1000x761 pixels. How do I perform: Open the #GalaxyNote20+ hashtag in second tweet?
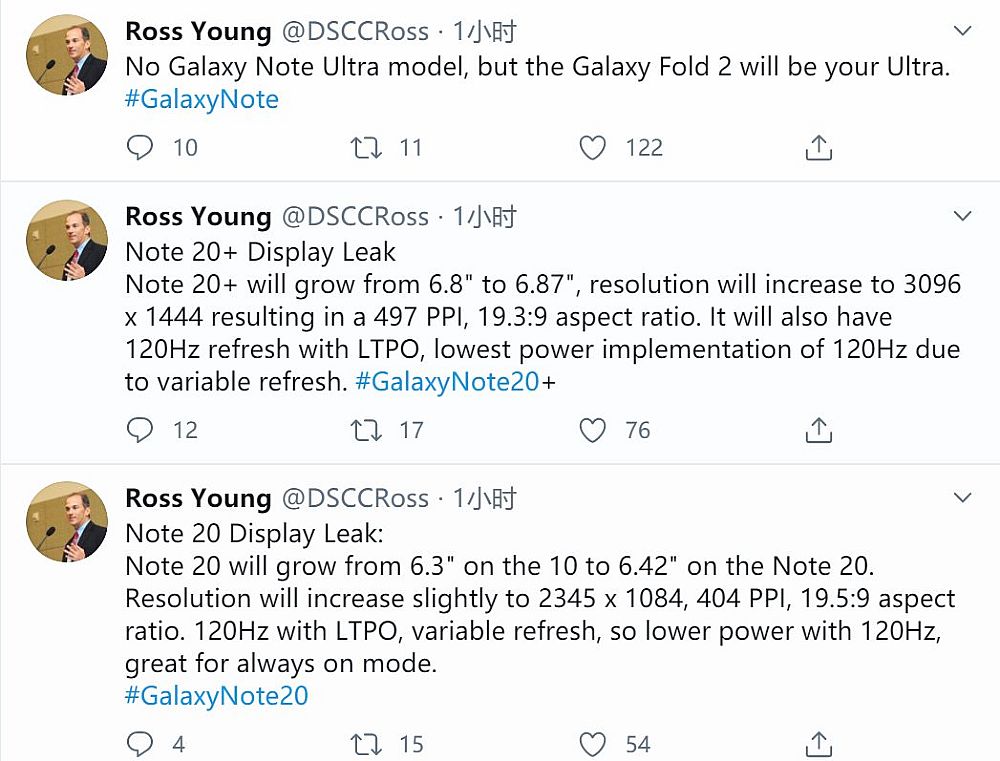coord(447,382)
